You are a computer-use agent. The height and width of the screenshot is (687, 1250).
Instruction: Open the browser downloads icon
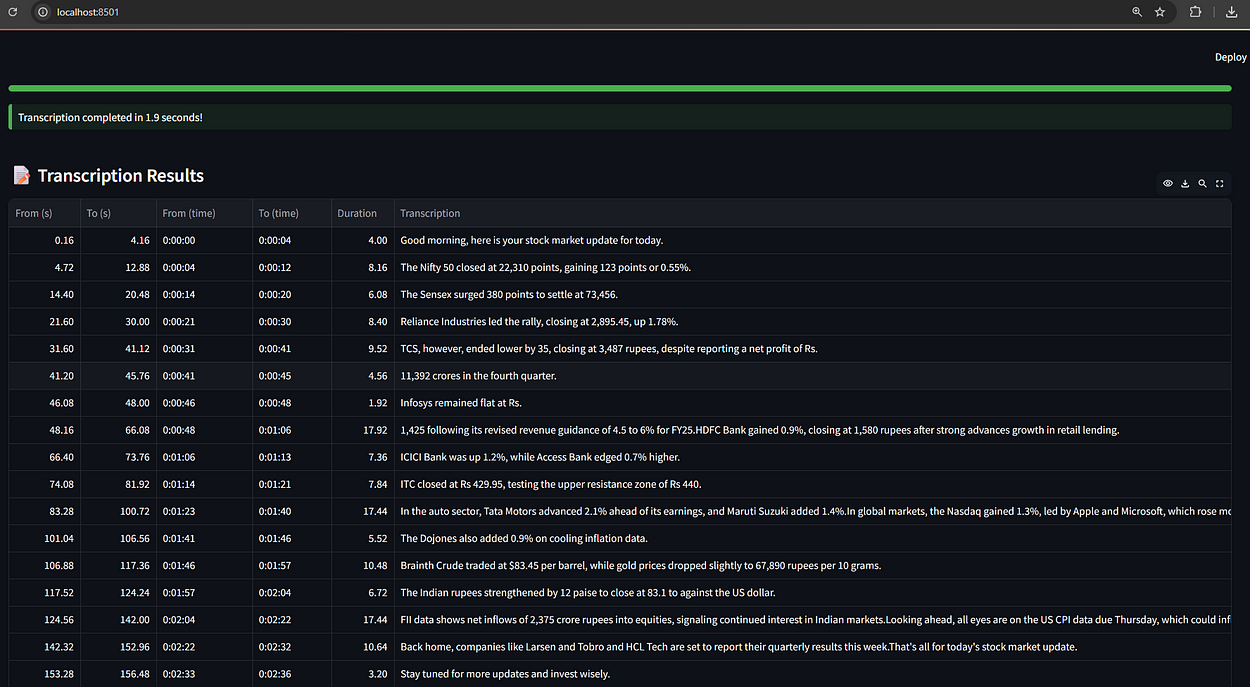(x=1231, y=12)
